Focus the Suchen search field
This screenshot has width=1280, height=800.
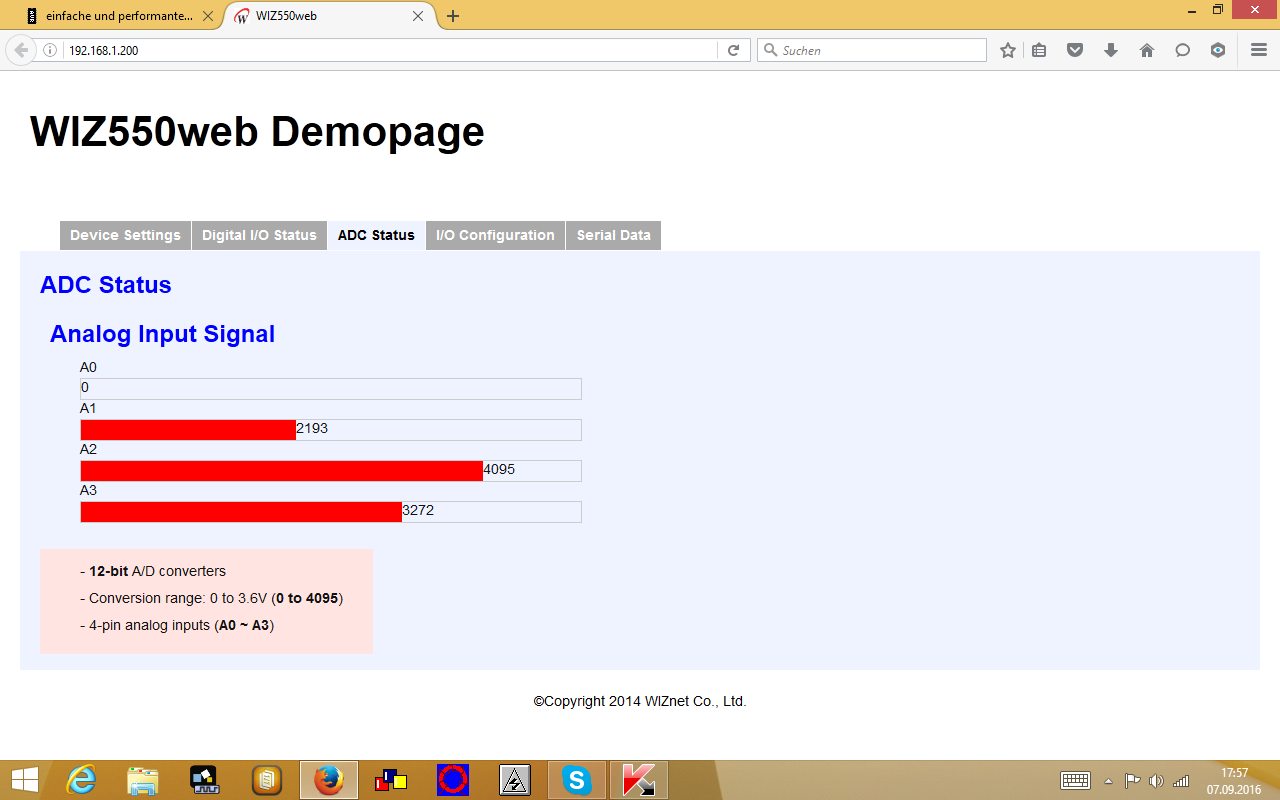click(872, 50)
